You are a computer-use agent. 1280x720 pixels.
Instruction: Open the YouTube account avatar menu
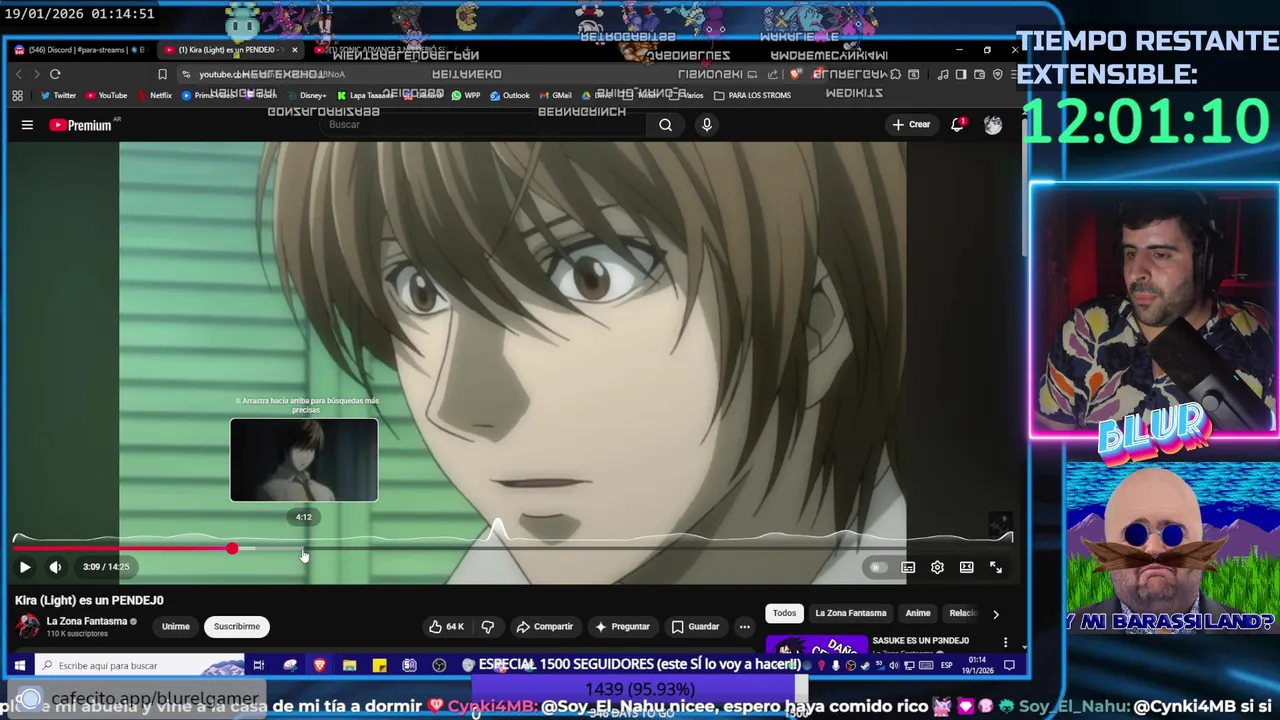pos(993,125)
